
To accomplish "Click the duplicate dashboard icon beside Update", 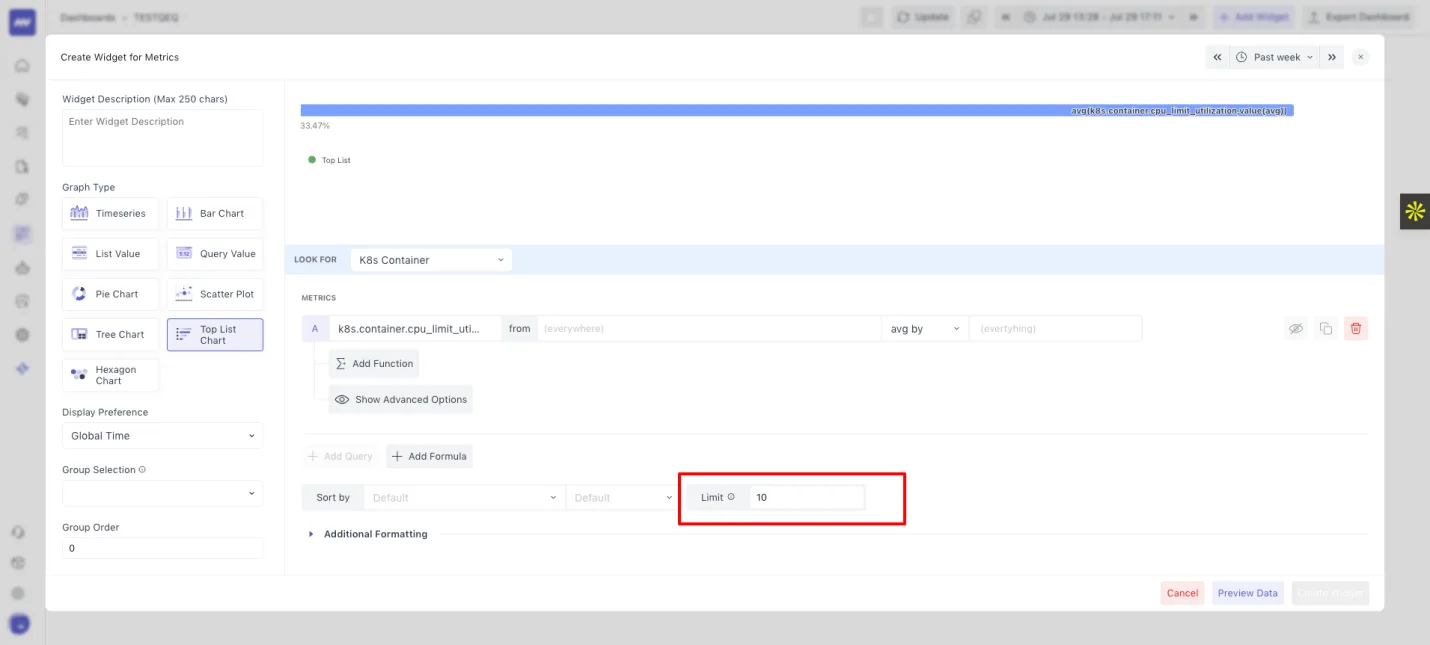I will pos(974,17).
